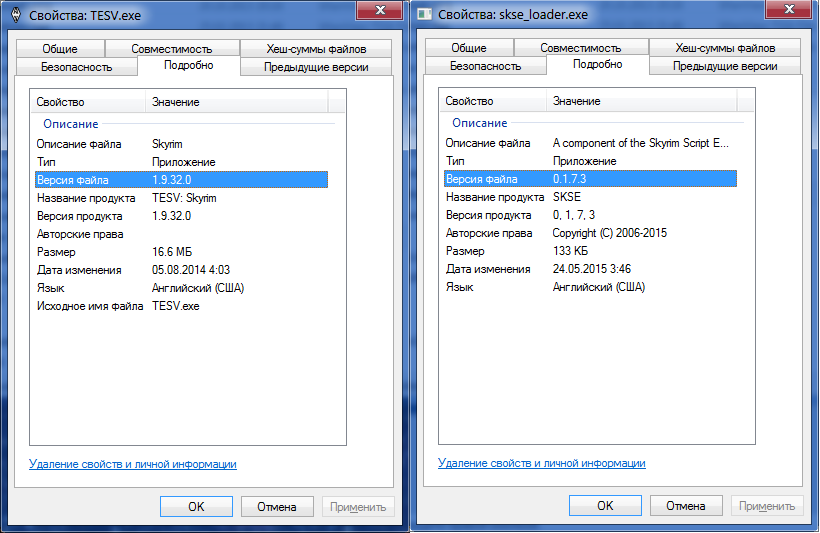Select Описание файла row in skse_loader.exe list
The height and width of the screenshot is (533, 820).
tap(590, 143)
